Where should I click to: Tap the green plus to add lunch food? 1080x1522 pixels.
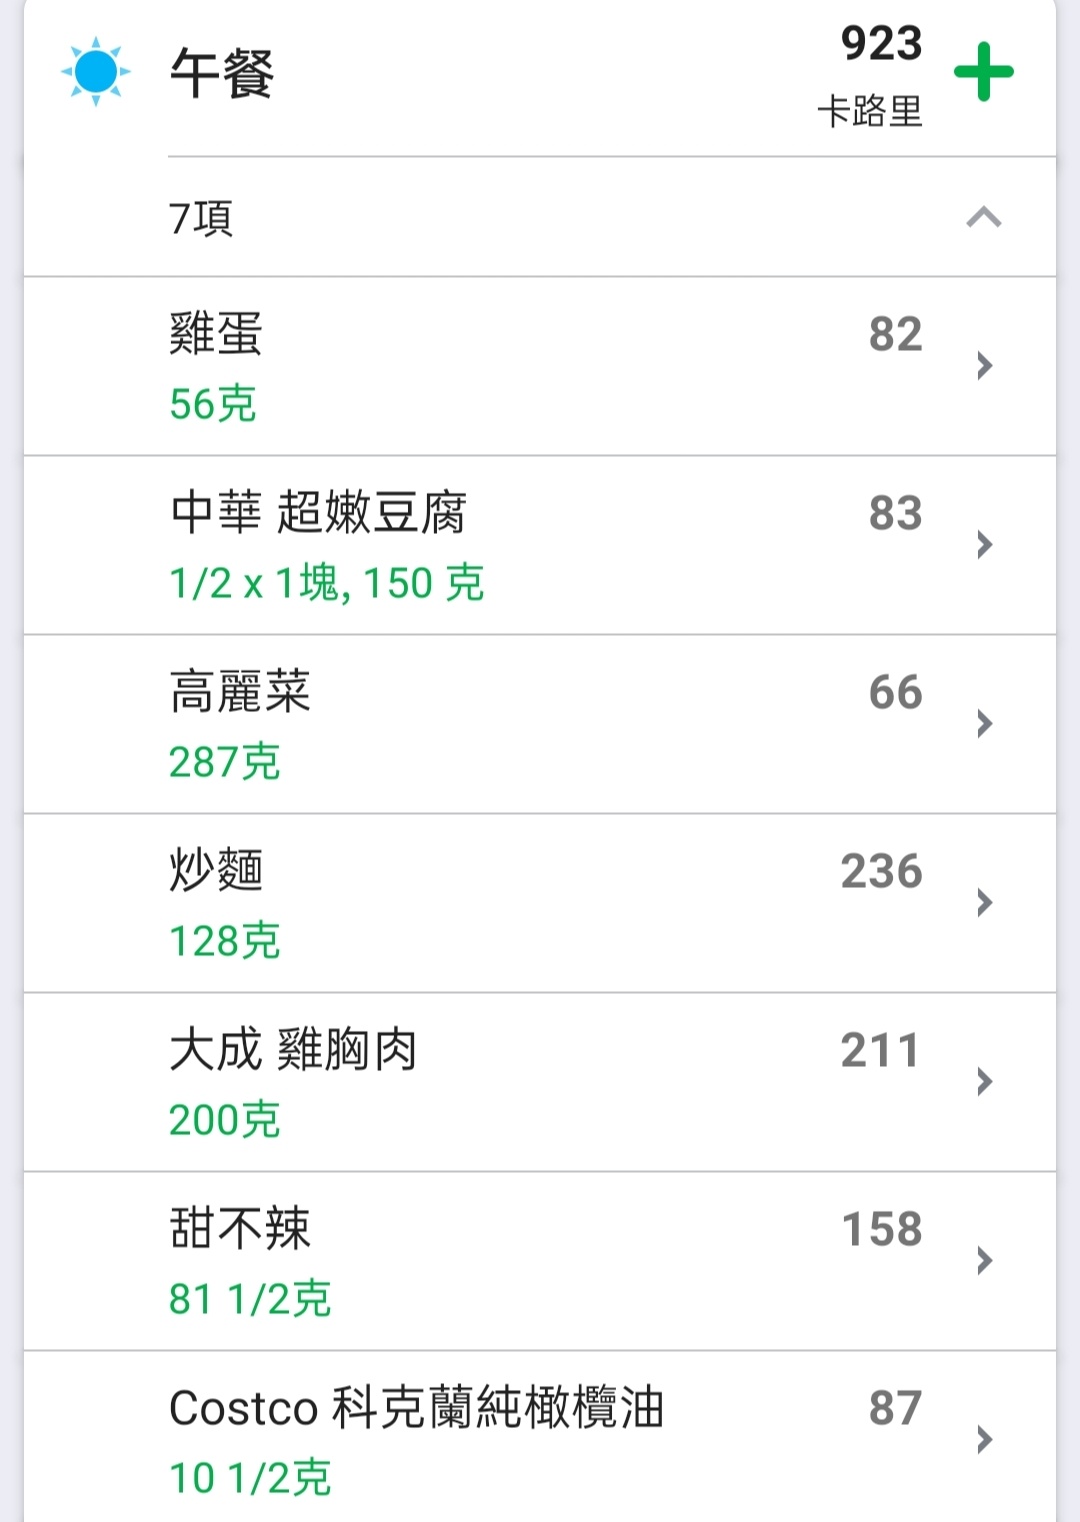(x=984, y=72)
